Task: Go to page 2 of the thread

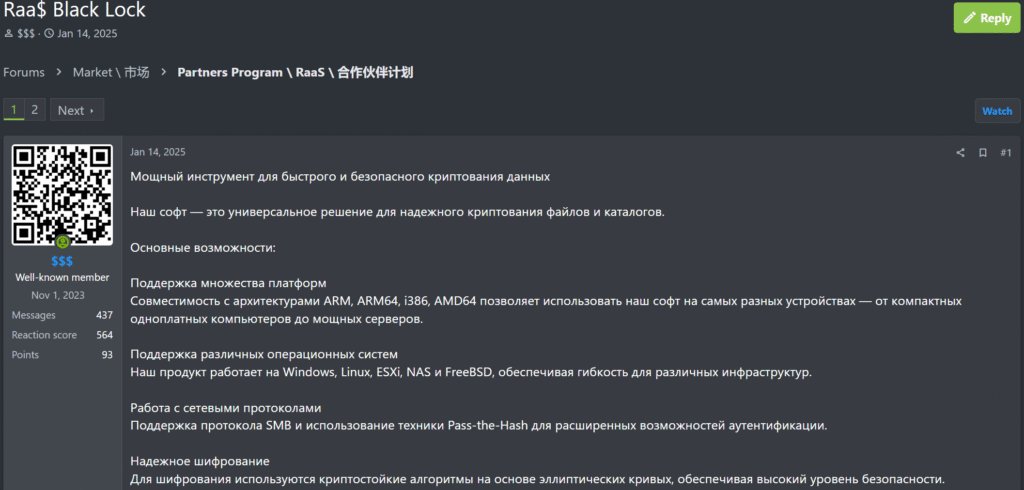Action: 35,110
